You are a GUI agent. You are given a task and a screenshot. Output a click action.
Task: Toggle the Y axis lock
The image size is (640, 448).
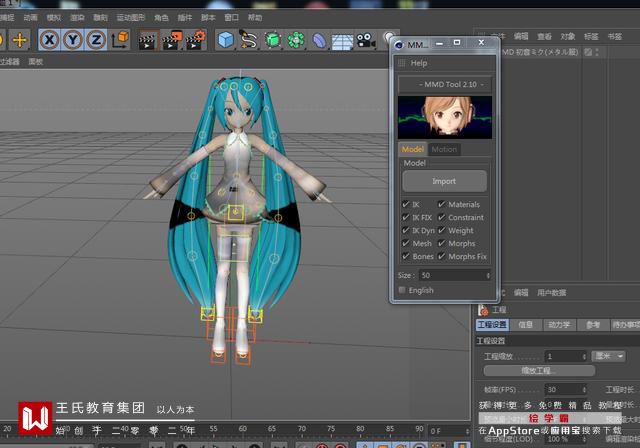click(x=73, y=40)
